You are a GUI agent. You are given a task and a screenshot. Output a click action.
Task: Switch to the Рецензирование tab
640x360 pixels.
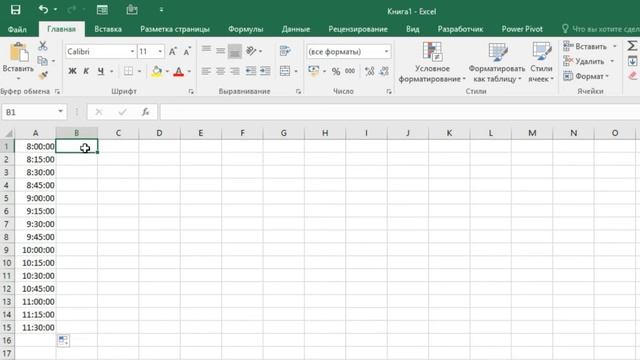tap(358, 29)
